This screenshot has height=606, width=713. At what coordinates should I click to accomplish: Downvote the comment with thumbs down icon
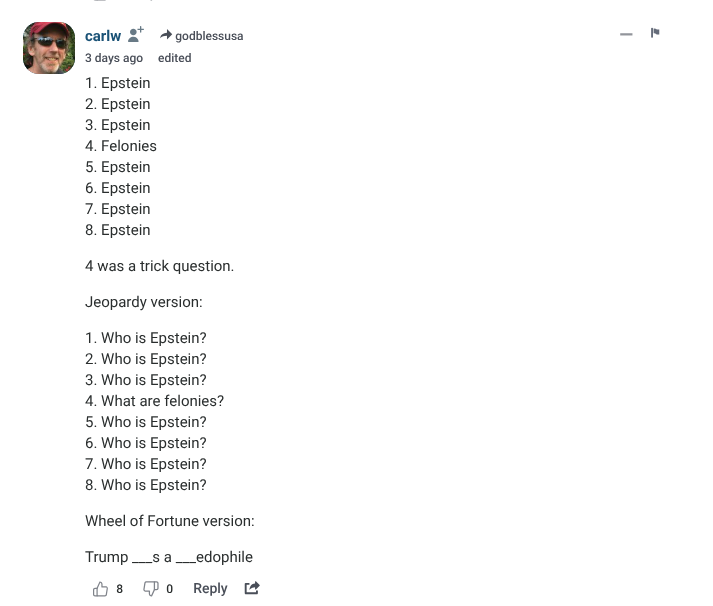(151, 588)
